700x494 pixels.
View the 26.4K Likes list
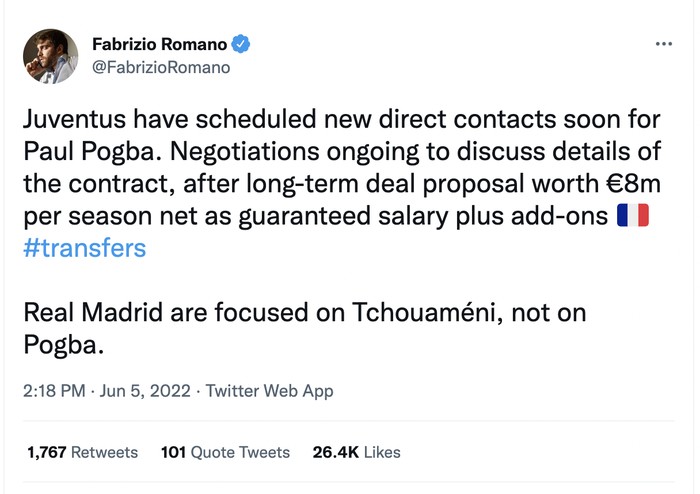[356, 452]
